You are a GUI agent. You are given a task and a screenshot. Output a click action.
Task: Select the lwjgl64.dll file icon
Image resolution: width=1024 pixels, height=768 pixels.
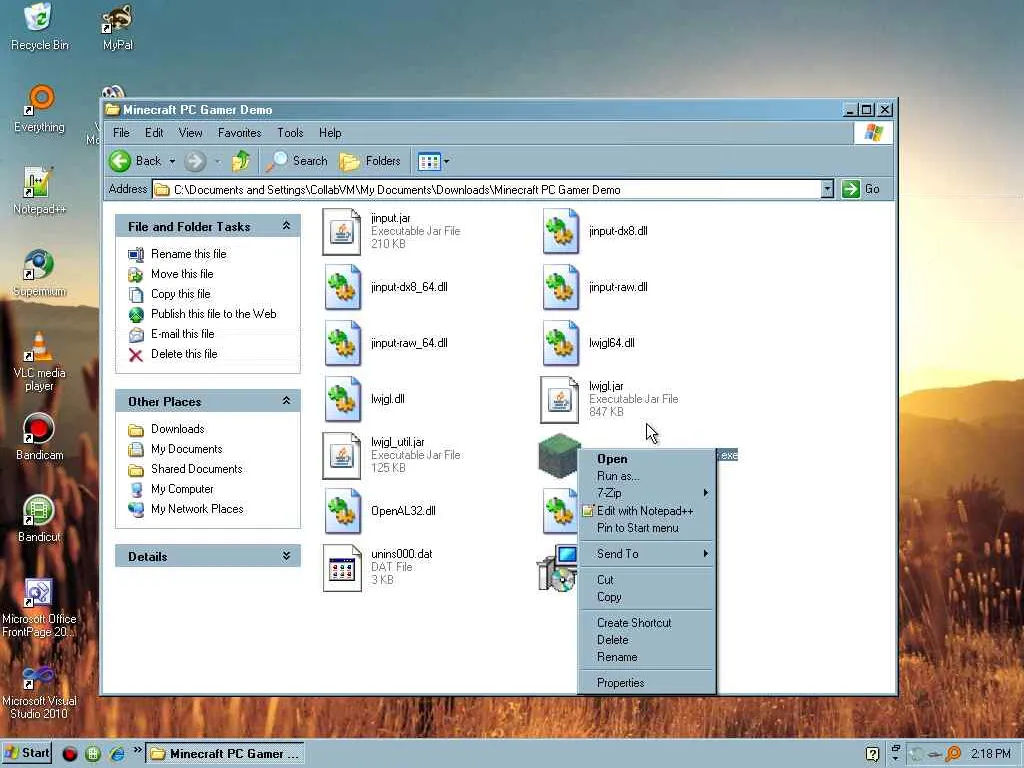(560, 344)
